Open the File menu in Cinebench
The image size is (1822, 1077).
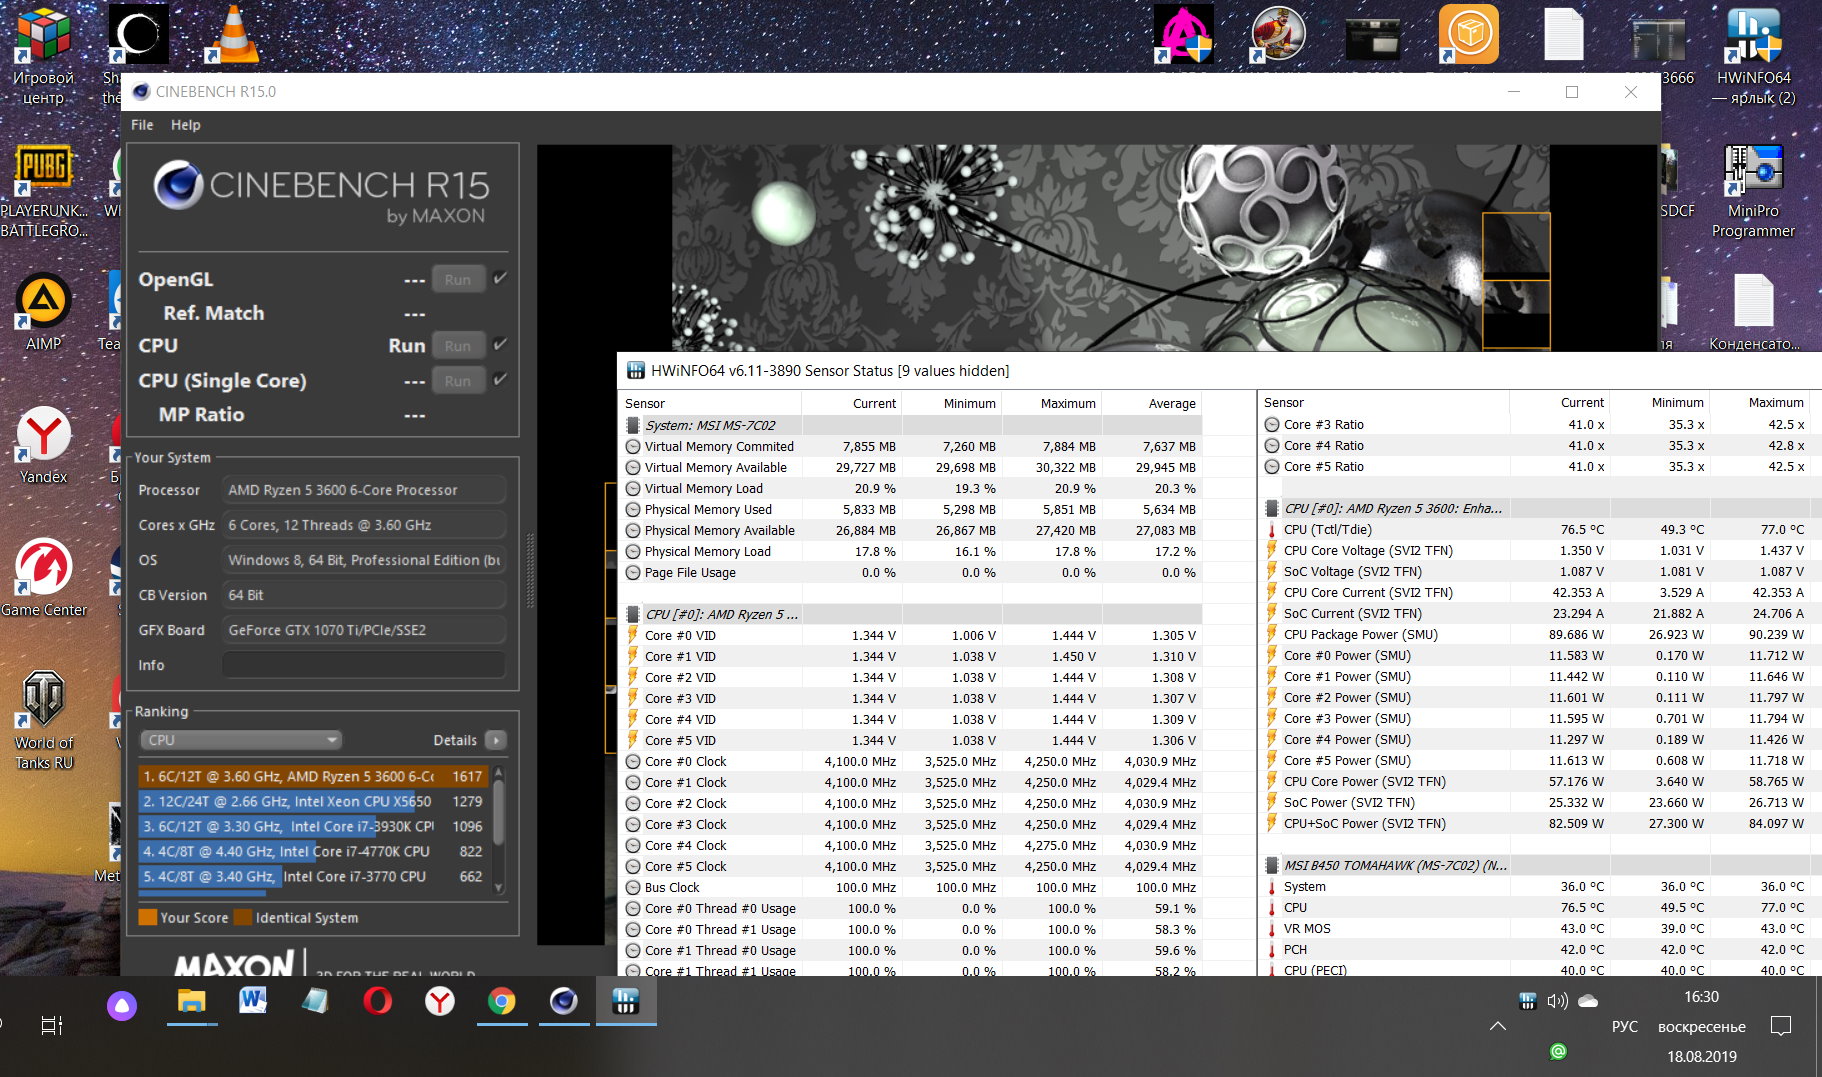(142, 125)
